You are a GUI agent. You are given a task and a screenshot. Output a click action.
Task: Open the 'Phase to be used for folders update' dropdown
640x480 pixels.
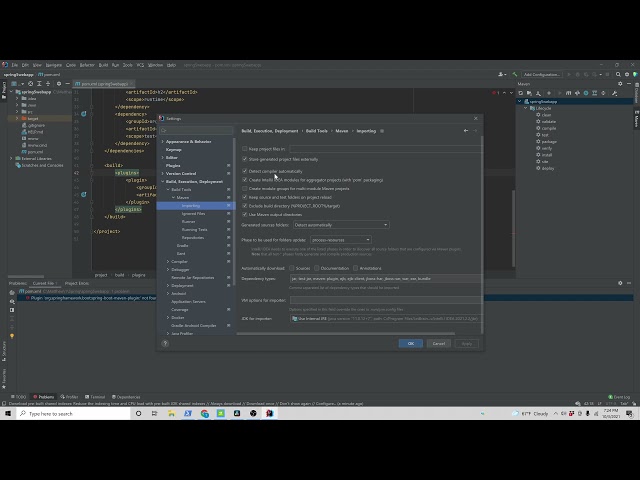(340, 240)
